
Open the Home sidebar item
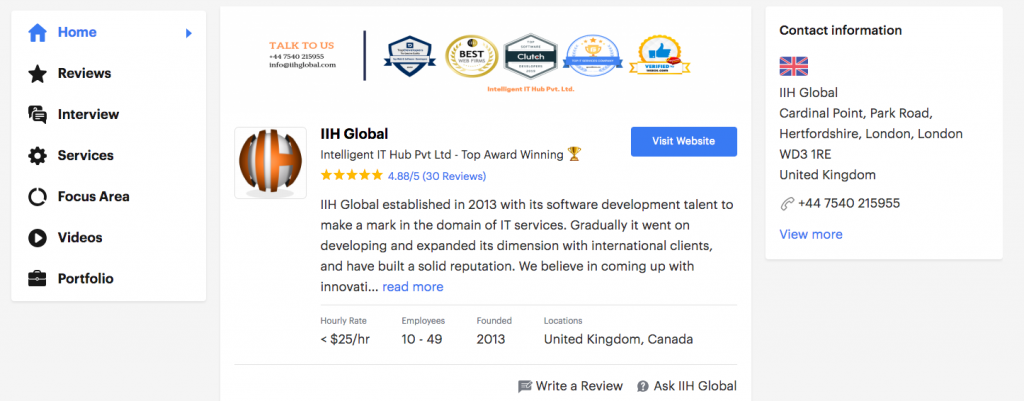108,33
